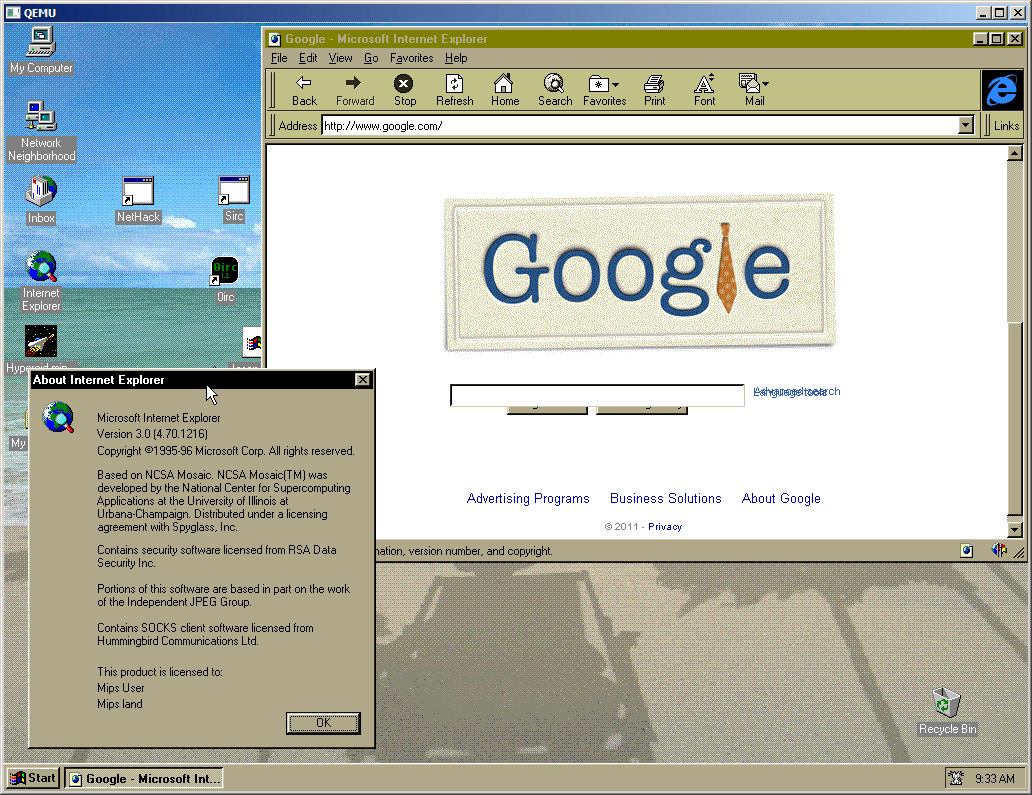The height and width of the screenshot is (795, 1032).
Task: Select the Recycle Bin icon
Action: [947, 711]
